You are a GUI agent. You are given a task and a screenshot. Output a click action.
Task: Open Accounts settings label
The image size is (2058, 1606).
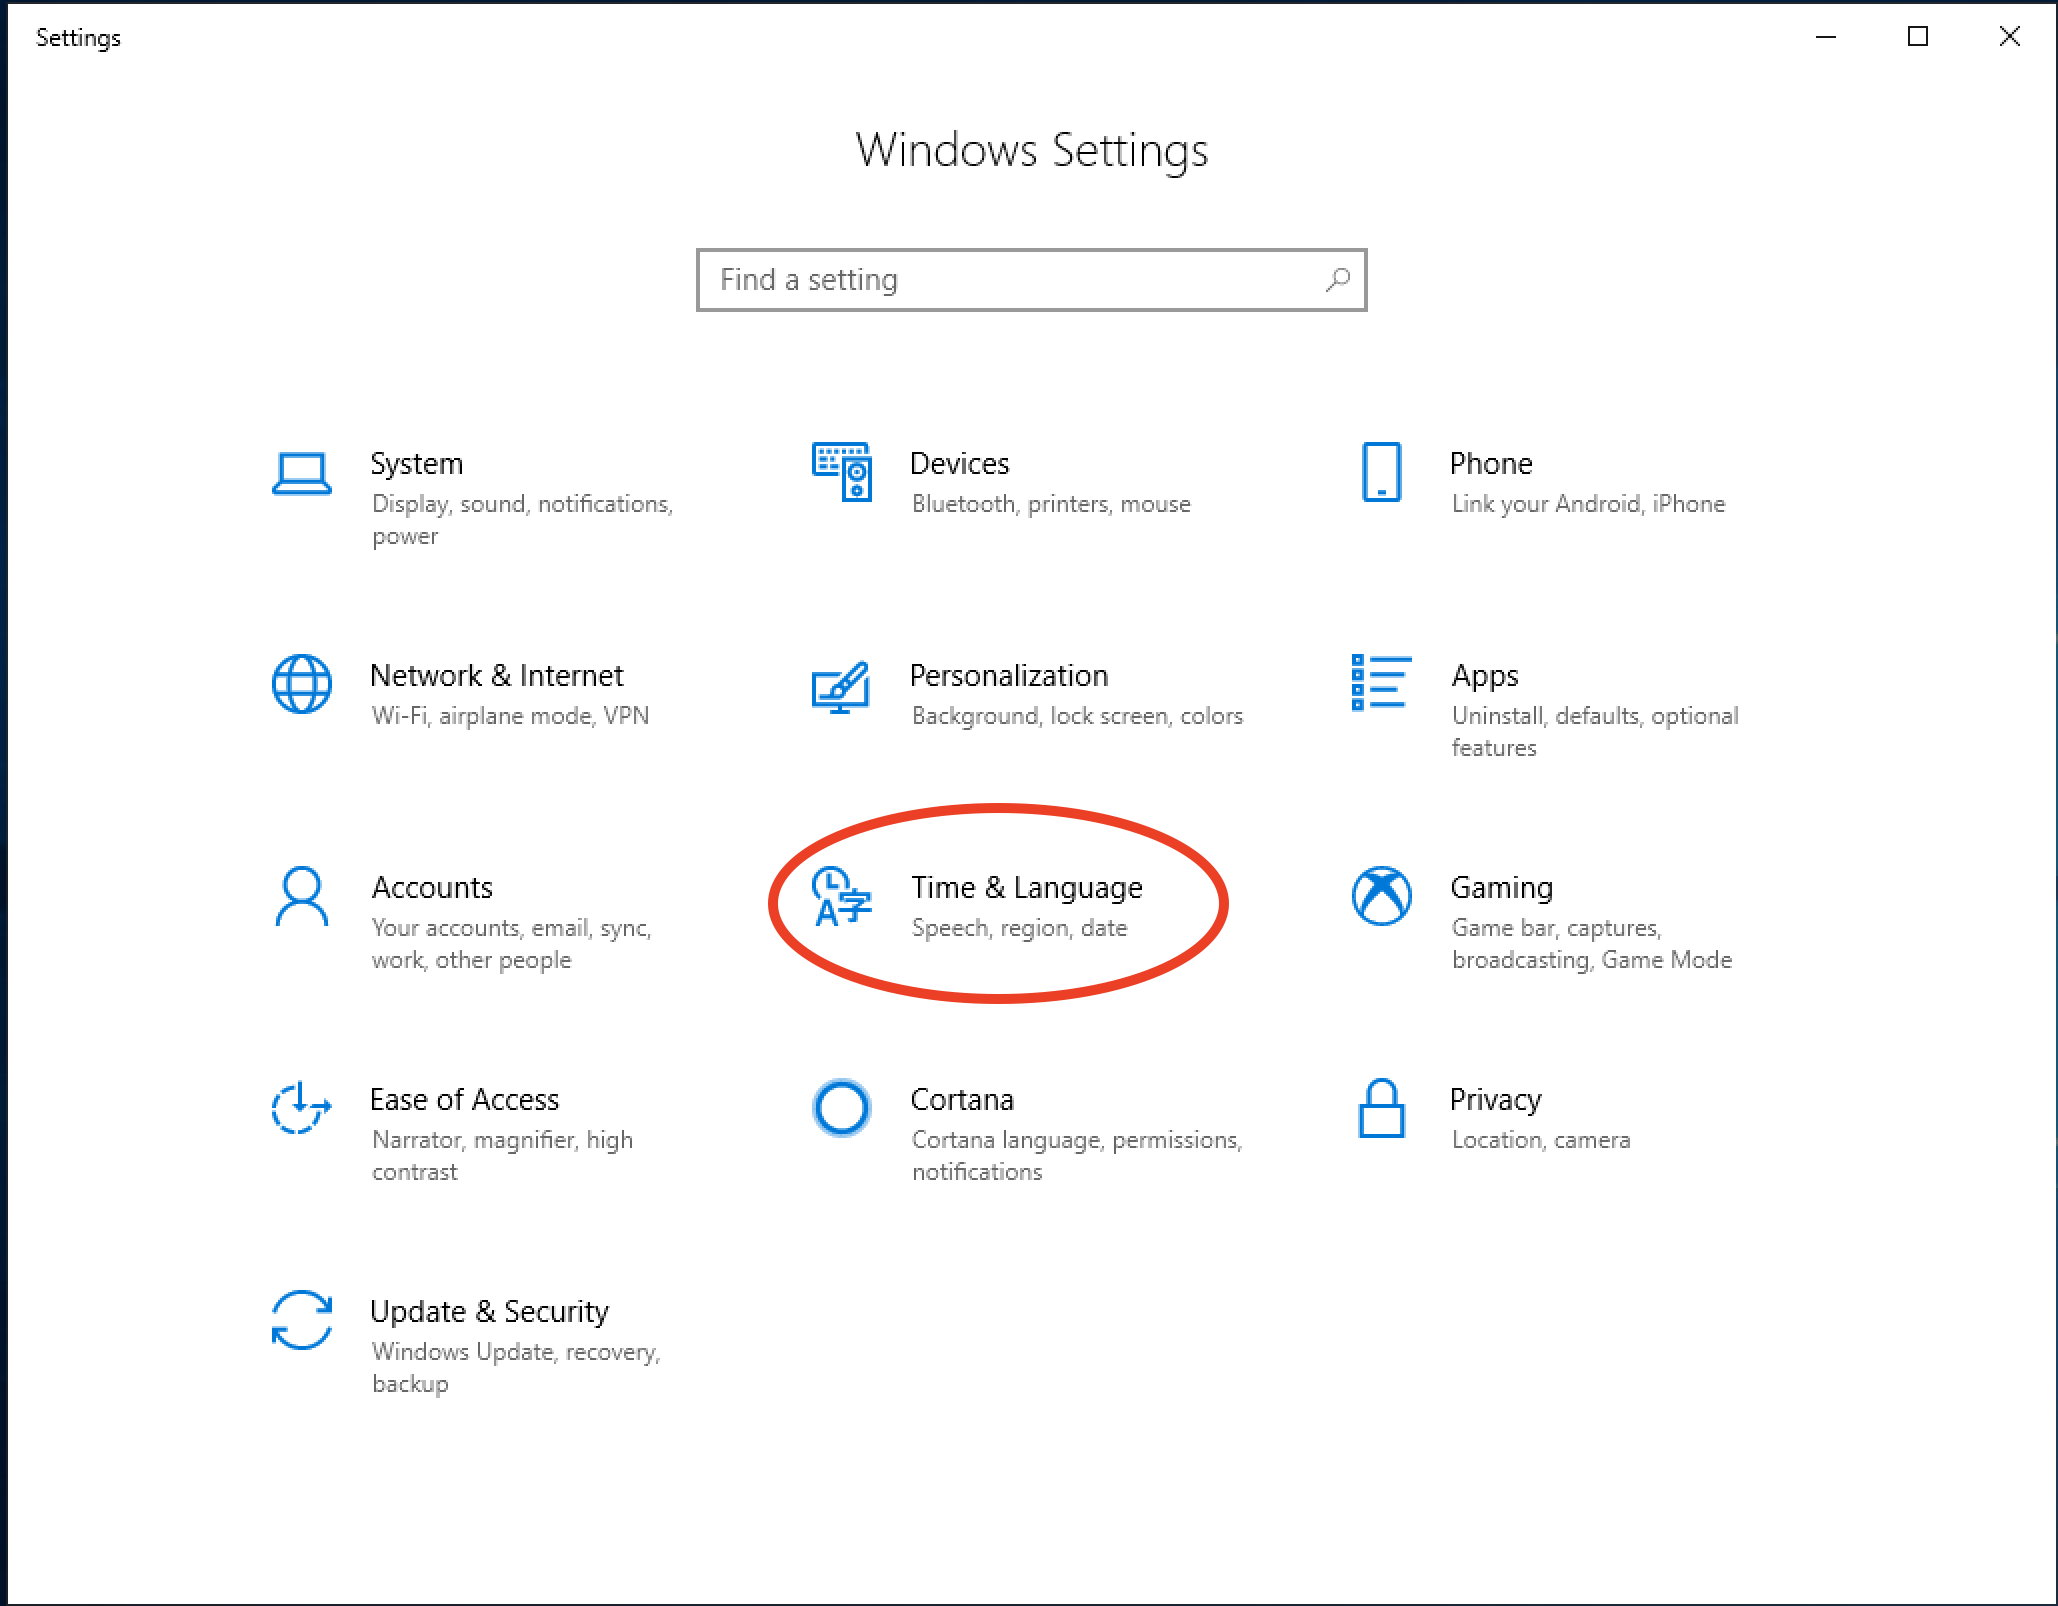click(x=432, y=887)
